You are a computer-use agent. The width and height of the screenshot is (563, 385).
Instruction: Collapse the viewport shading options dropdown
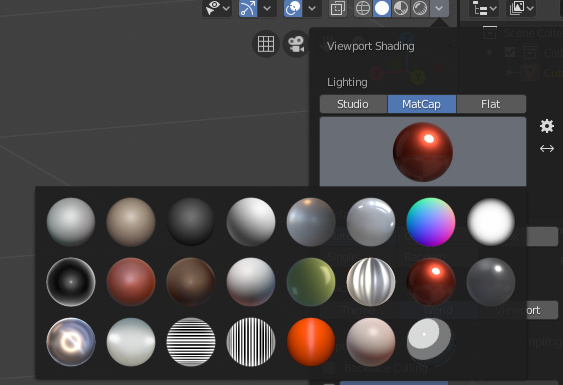click(439, 8)
